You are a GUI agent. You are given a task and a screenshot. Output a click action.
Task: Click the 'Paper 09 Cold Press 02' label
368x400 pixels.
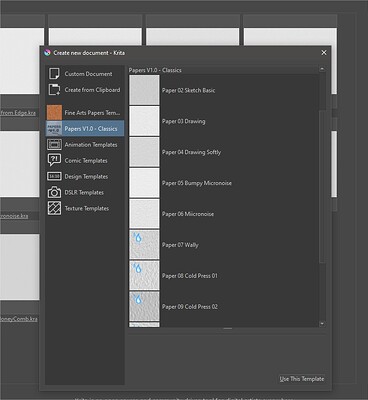pos(190,307)
